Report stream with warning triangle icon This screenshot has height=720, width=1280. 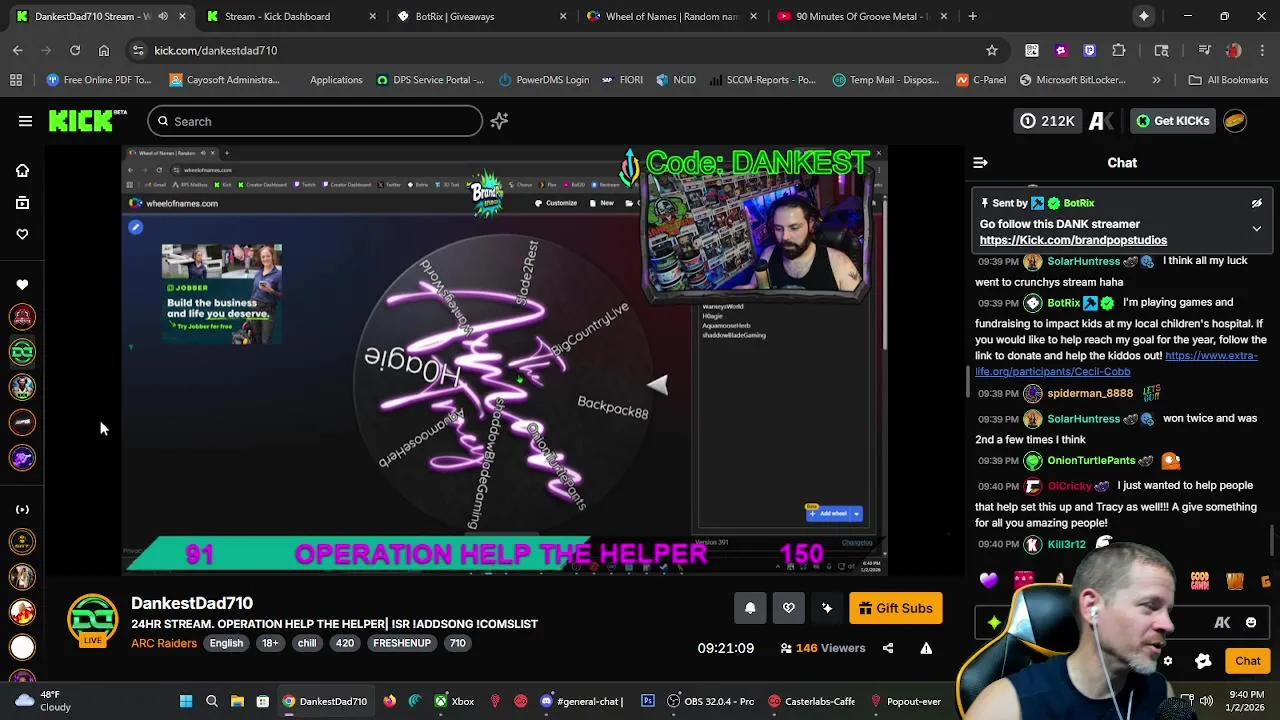pos(926,648)
